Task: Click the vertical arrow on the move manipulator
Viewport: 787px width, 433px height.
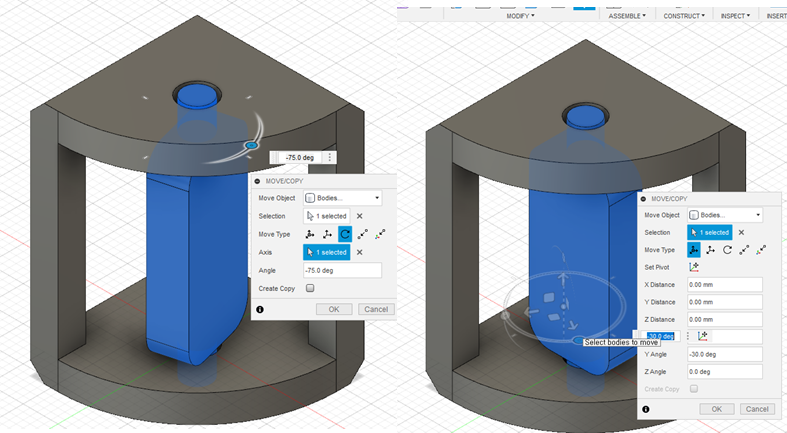Action: tap(563, 279)
